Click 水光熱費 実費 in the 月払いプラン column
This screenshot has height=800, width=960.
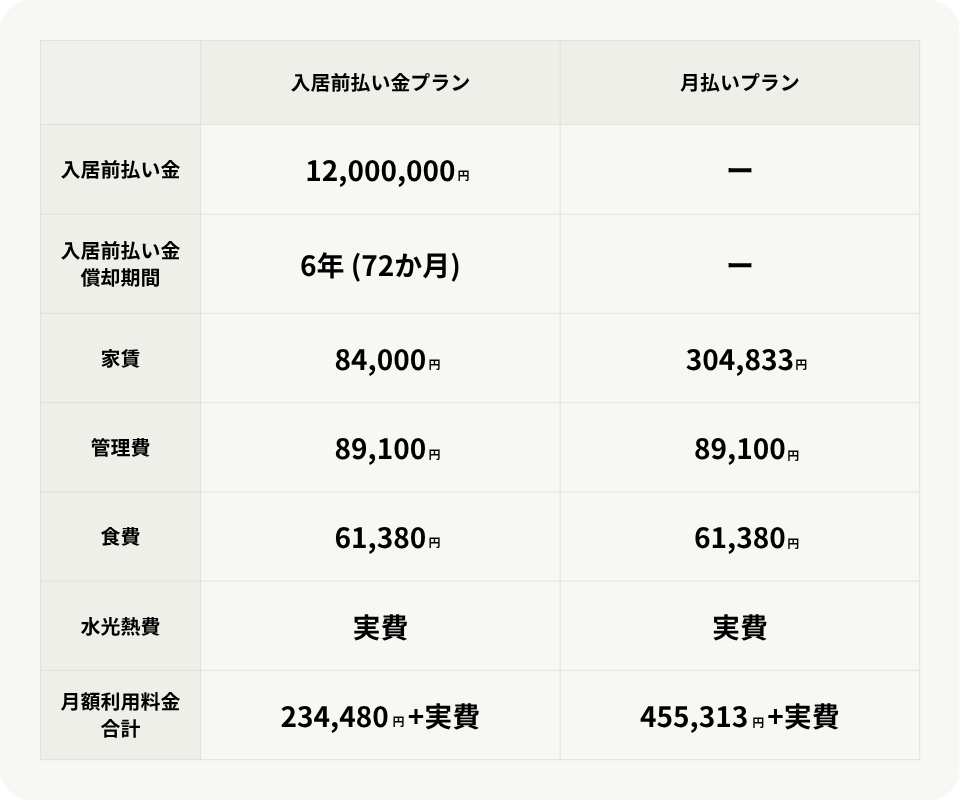pos(740,628)
